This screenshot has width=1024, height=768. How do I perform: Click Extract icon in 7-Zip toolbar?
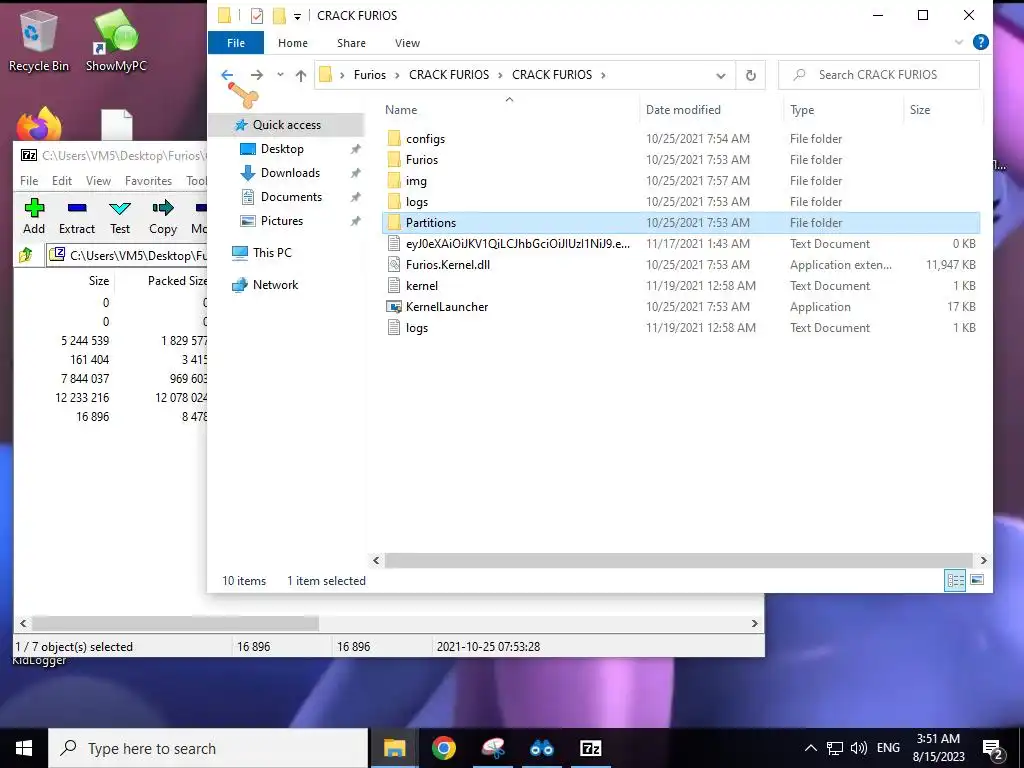coord(77,208)
